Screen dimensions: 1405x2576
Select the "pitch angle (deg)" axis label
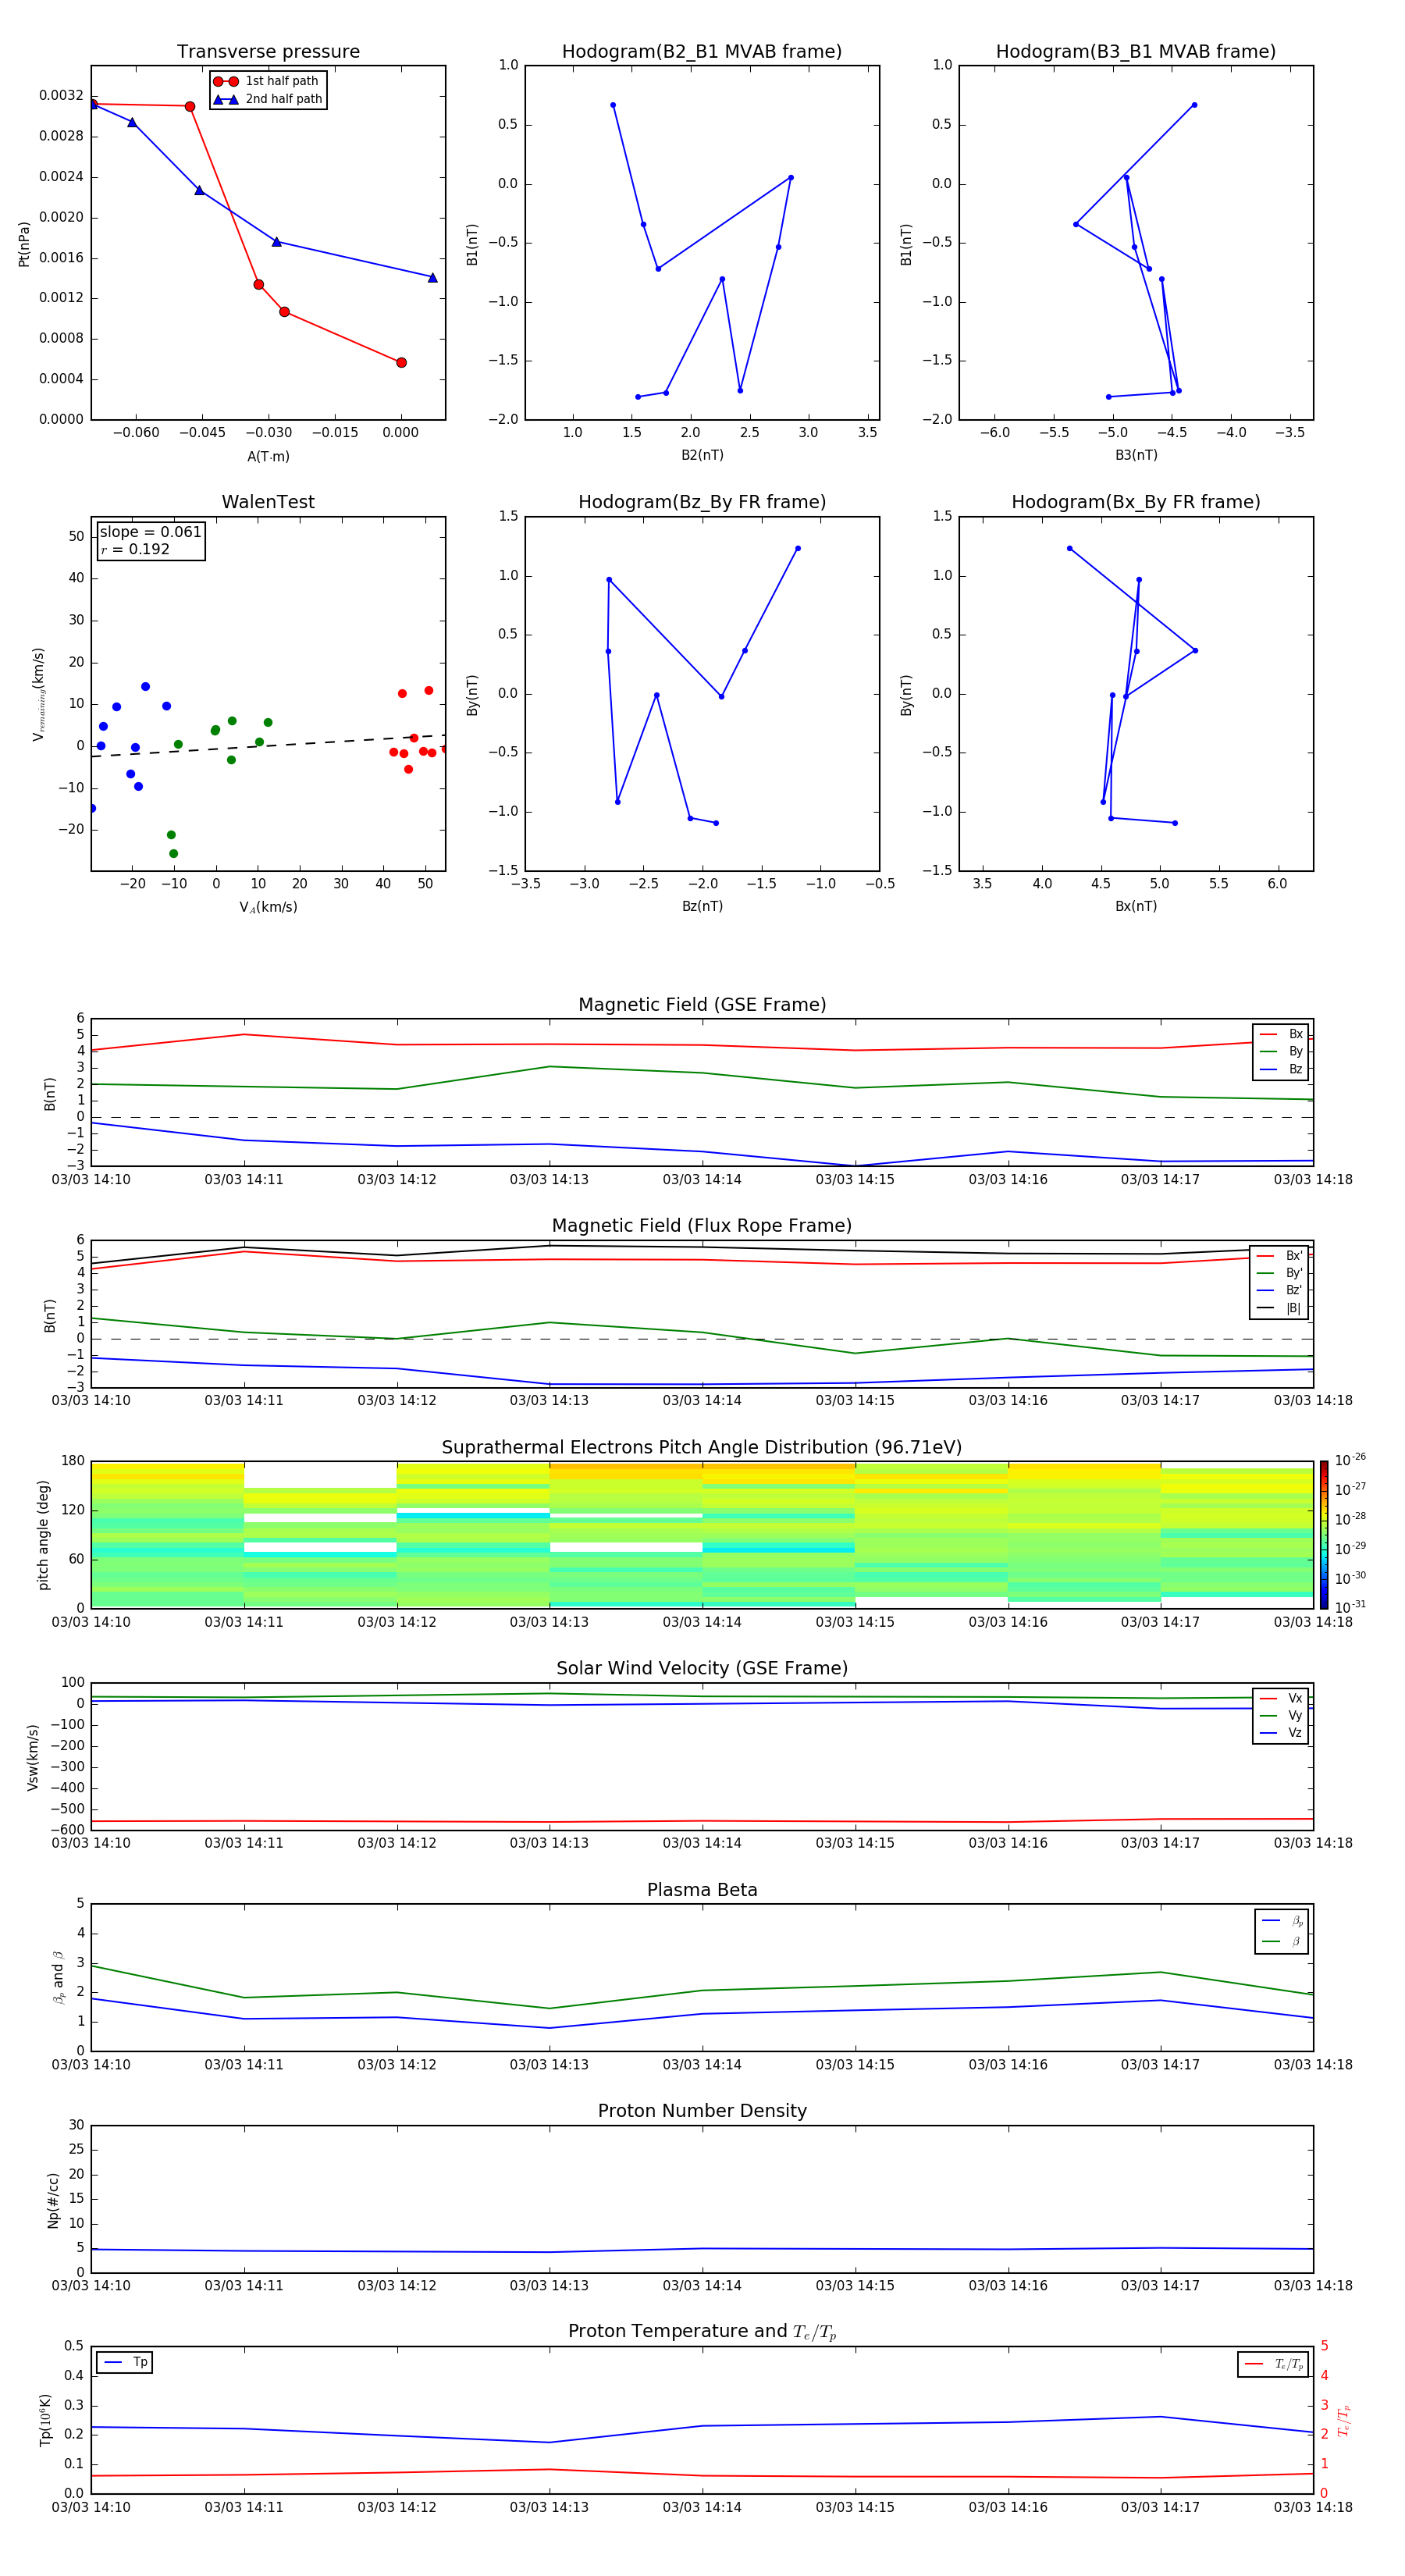pyautogui.click(x=43, y=1535)
